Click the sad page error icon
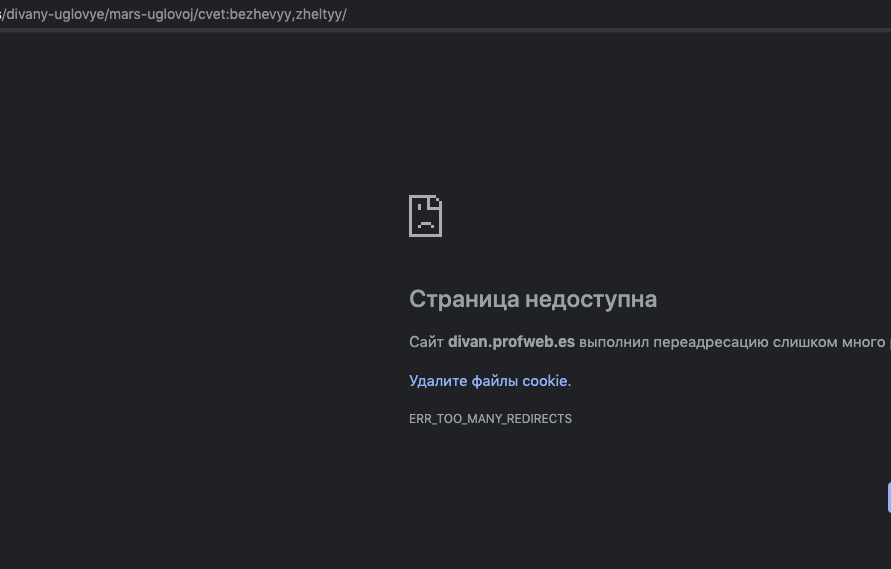Screen dimensions: 891x569 426,216
